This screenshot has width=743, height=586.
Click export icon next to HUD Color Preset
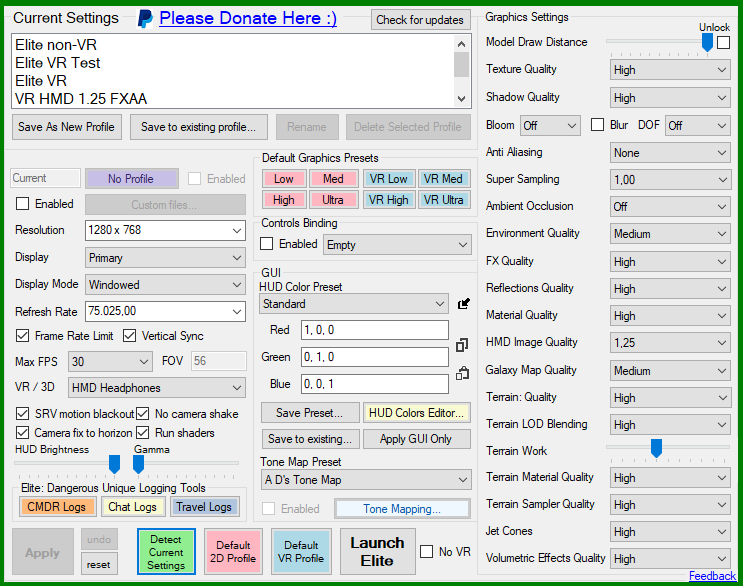pyautogui.click(x=463, y=304)
